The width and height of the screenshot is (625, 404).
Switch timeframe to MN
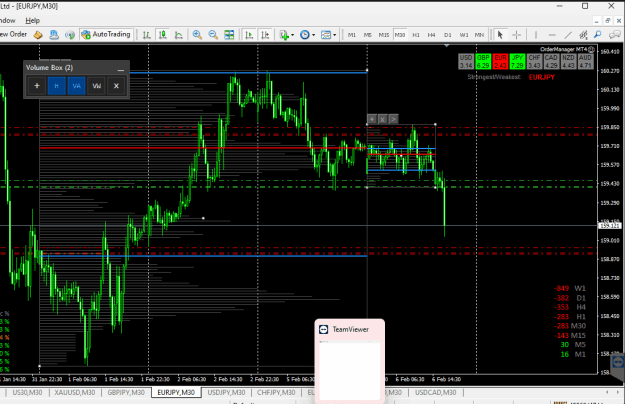480,35
